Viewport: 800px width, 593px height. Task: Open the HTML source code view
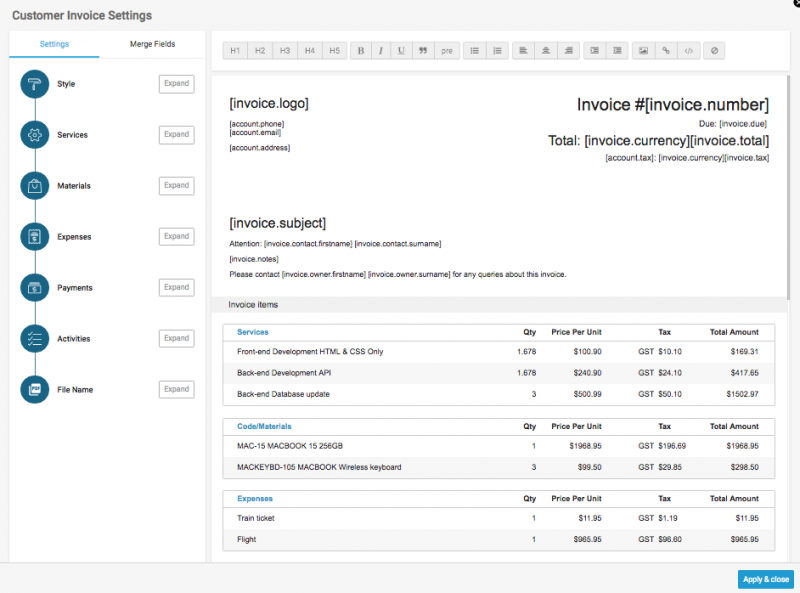[x=688, y=50]
